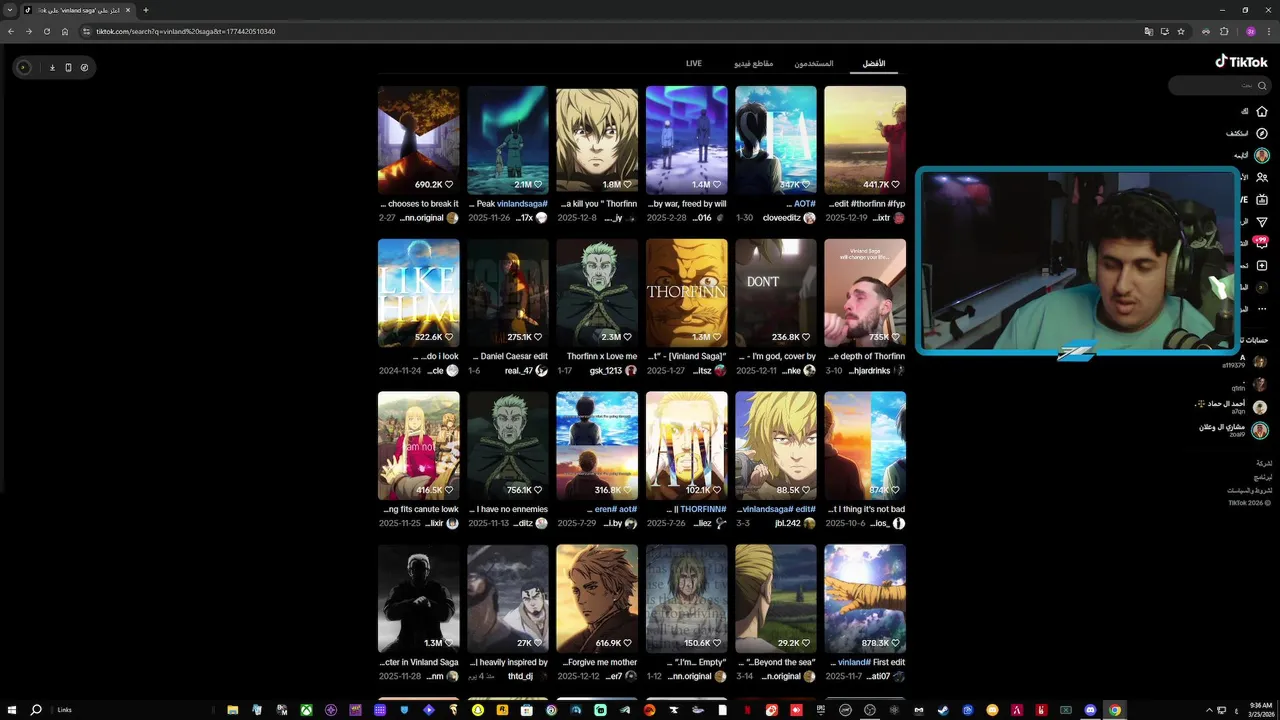The width and height of the screenshot is (1280, 720).
Task: Open silhouette video with 1.3M likes in bottom row
Action: [x=418, y=599]
